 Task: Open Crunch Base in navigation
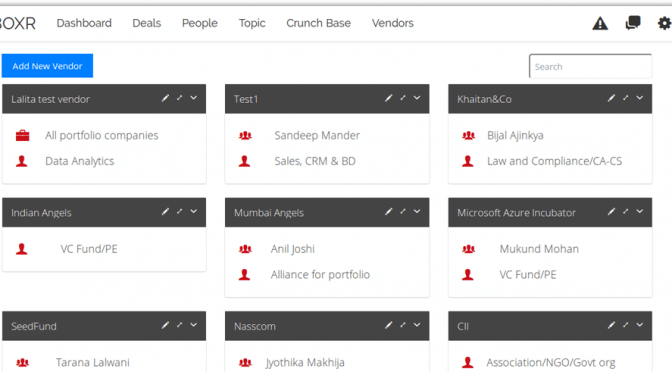(x=318, y=23)
